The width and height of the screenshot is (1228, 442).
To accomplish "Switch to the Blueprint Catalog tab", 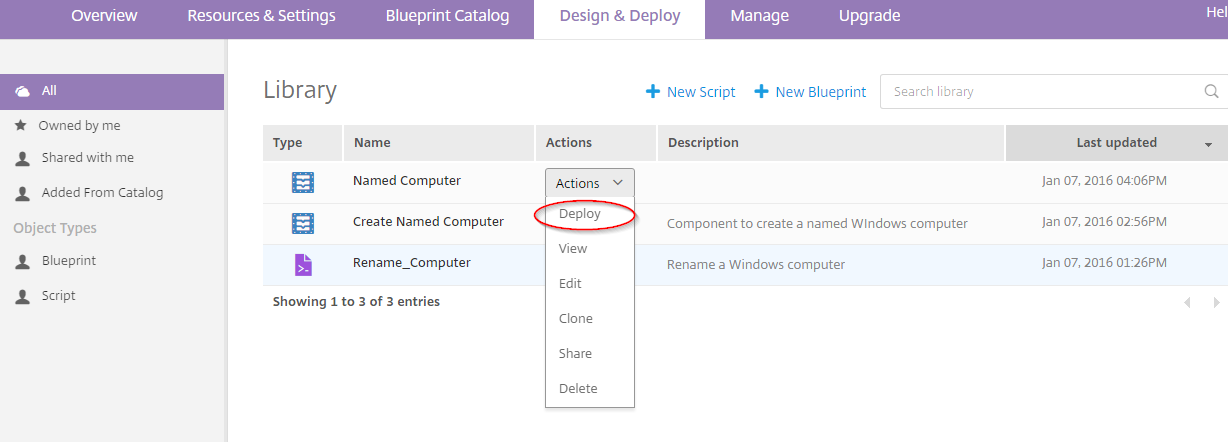I will 447,16.
